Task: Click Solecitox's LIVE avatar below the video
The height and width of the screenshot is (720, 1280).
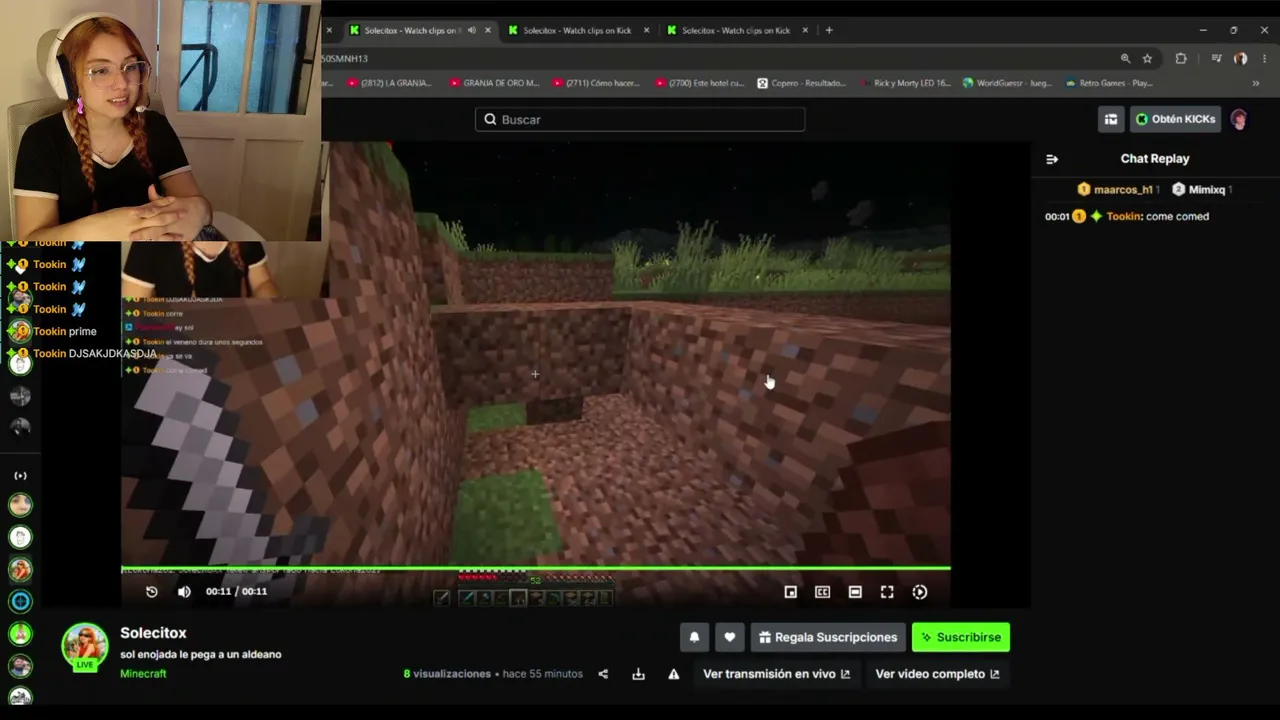Action: point(85,646)
